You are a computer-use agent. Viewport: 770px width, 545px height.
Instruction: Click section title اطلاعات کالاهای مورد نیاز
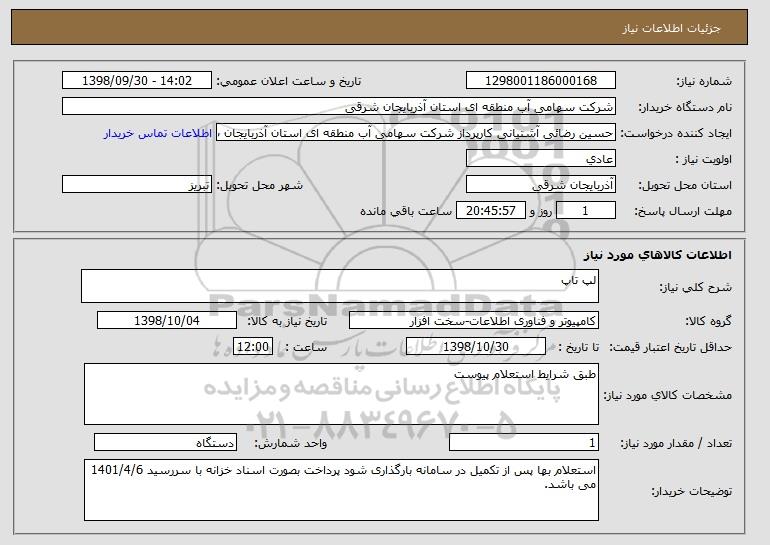click(658, 255)
